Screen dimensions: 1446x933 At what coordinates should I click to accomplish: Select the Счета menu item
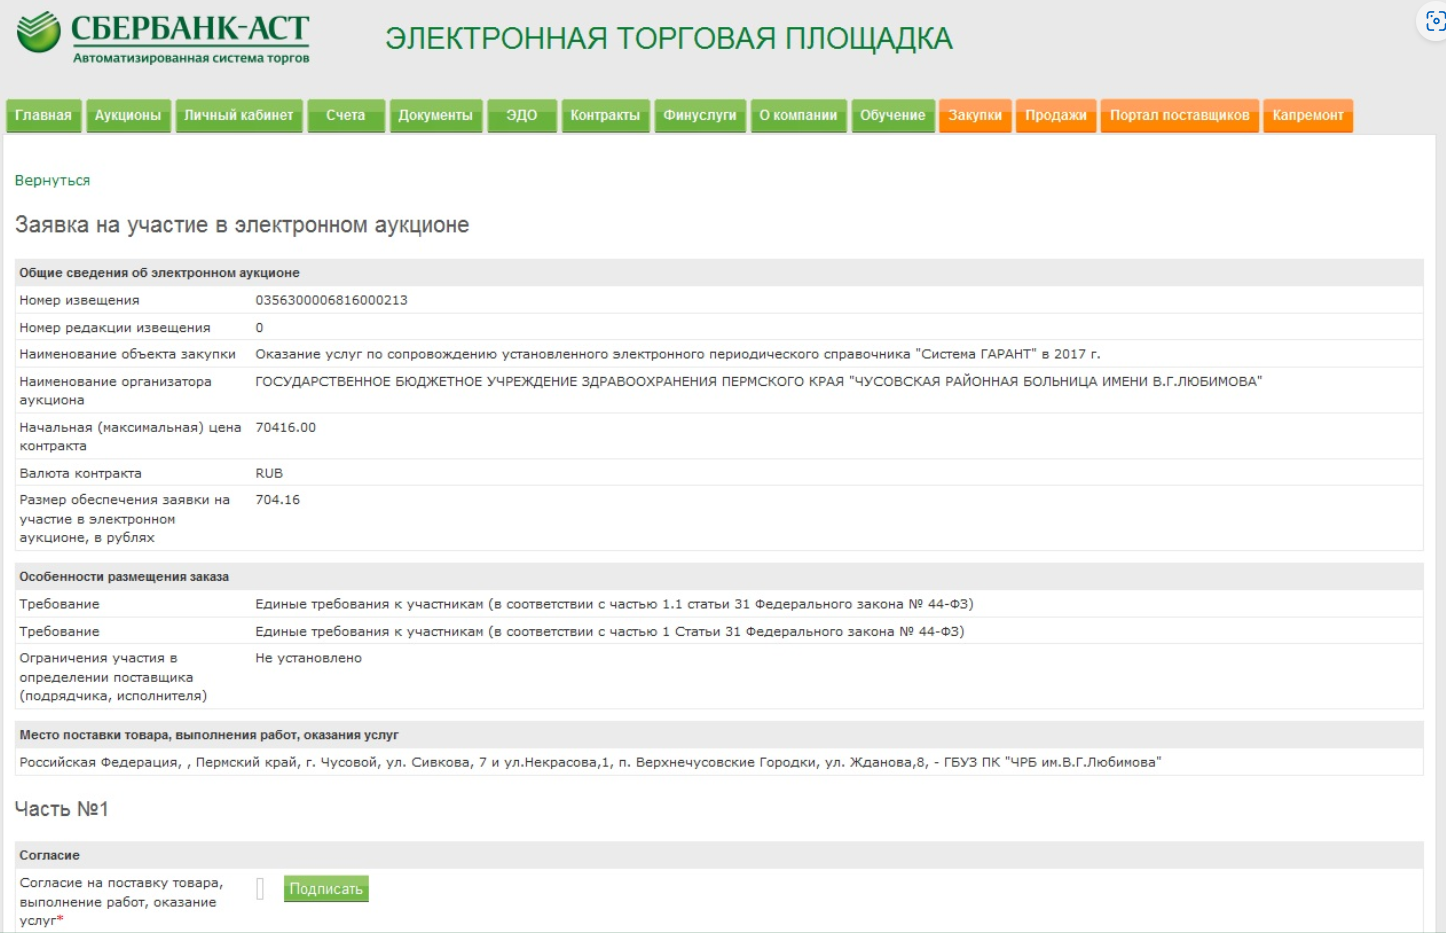click(x=346, y=115)
